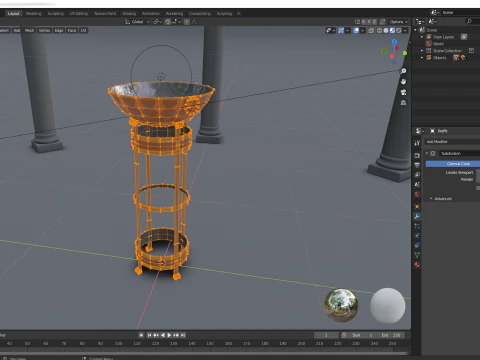The image size is (480, 360).
Task: Open the Object Constraints properties tab
Action: tap(417, 245)
